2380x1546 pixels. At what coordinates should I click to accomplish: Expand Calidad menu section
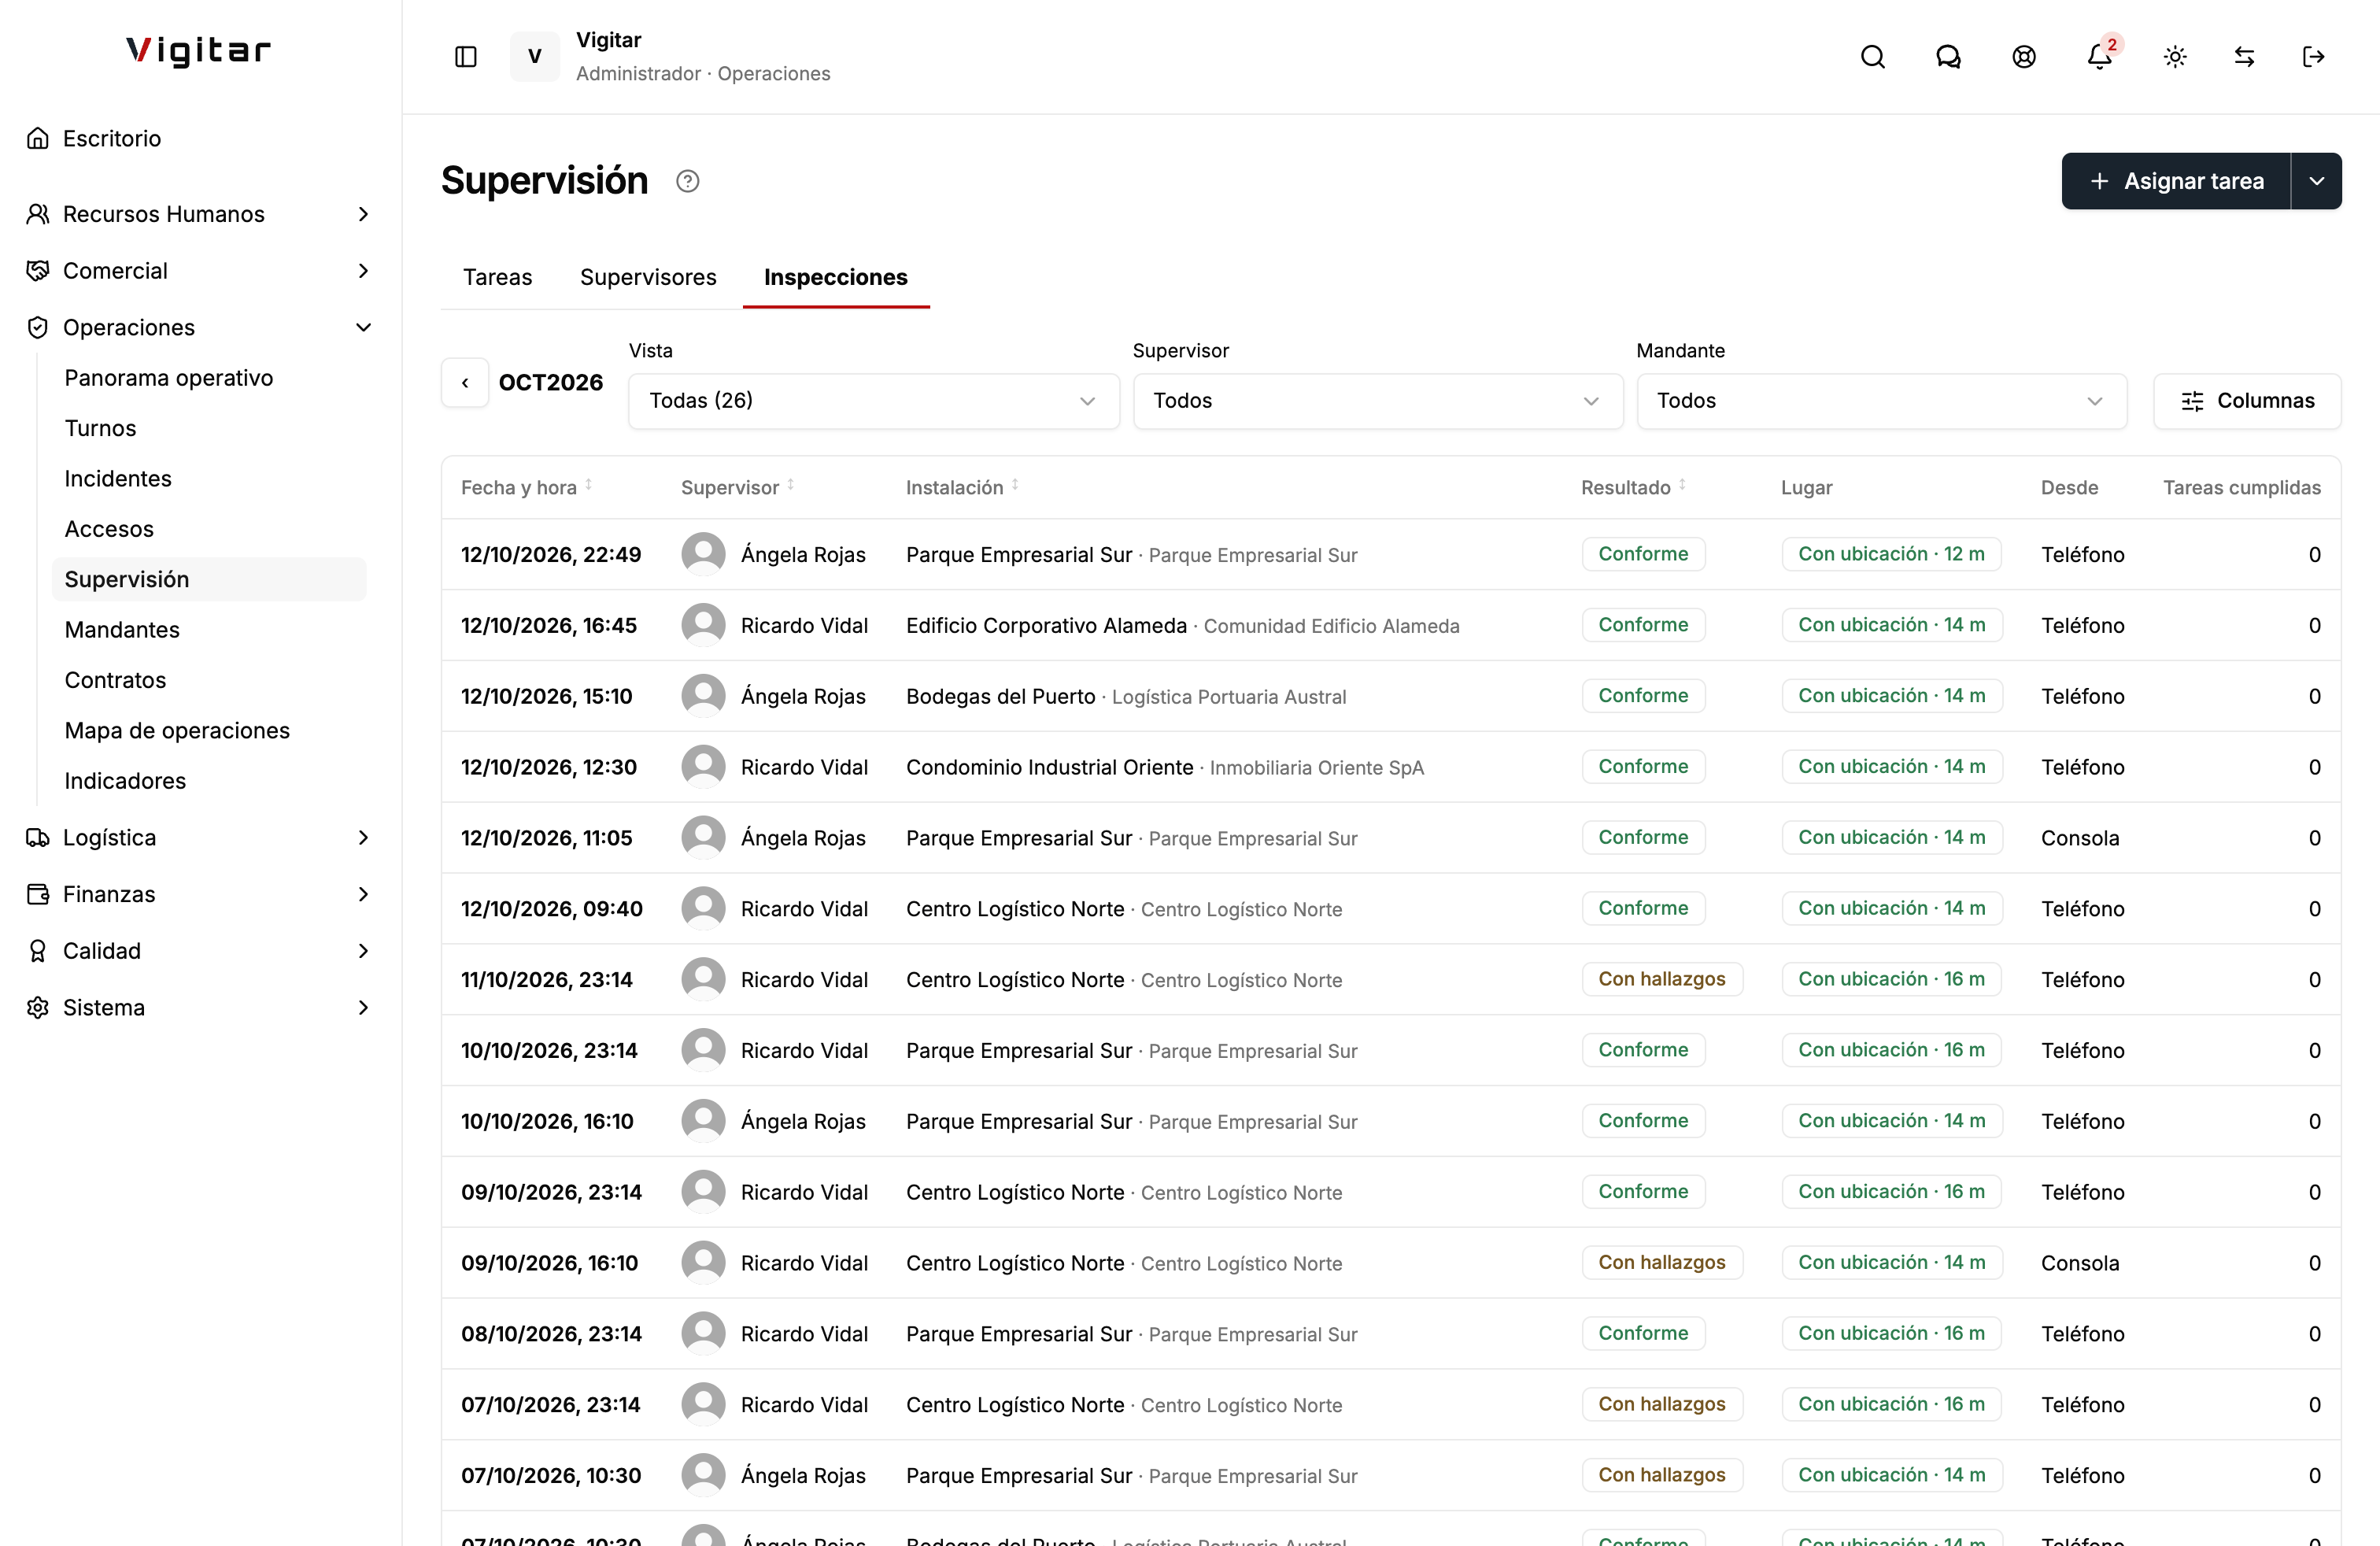pos(200,951)
